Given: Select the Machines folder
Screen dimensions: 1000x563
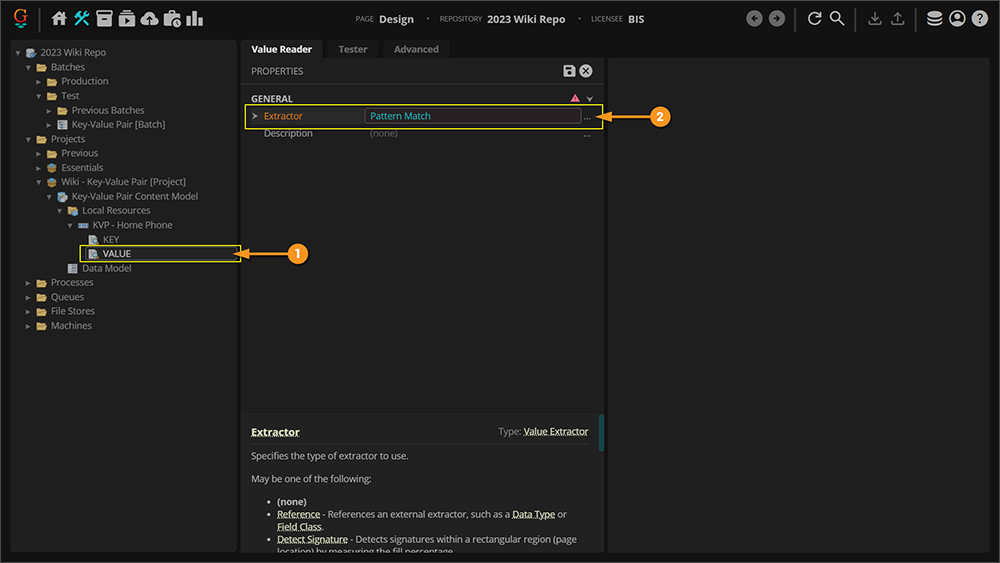Looking at the screenshot, I should pos(71,326).
